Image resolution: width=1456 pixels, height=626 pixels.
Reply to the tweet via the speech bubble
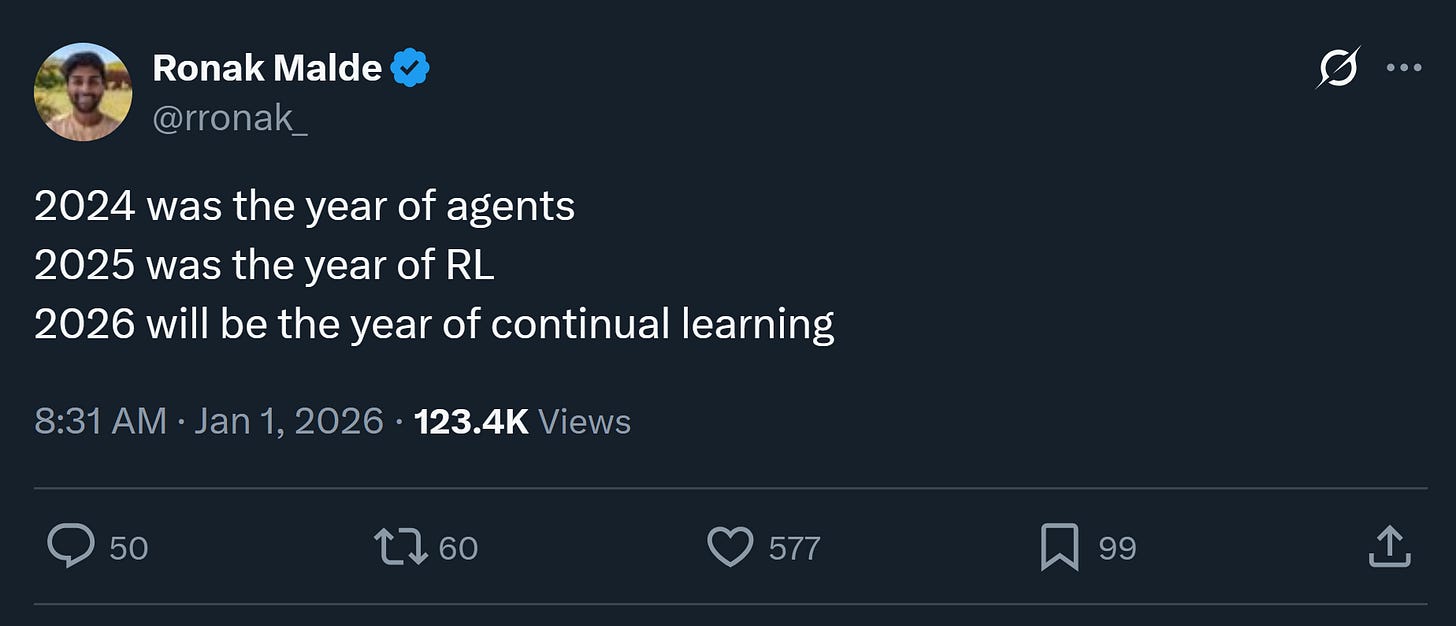[x=71, y=547]
